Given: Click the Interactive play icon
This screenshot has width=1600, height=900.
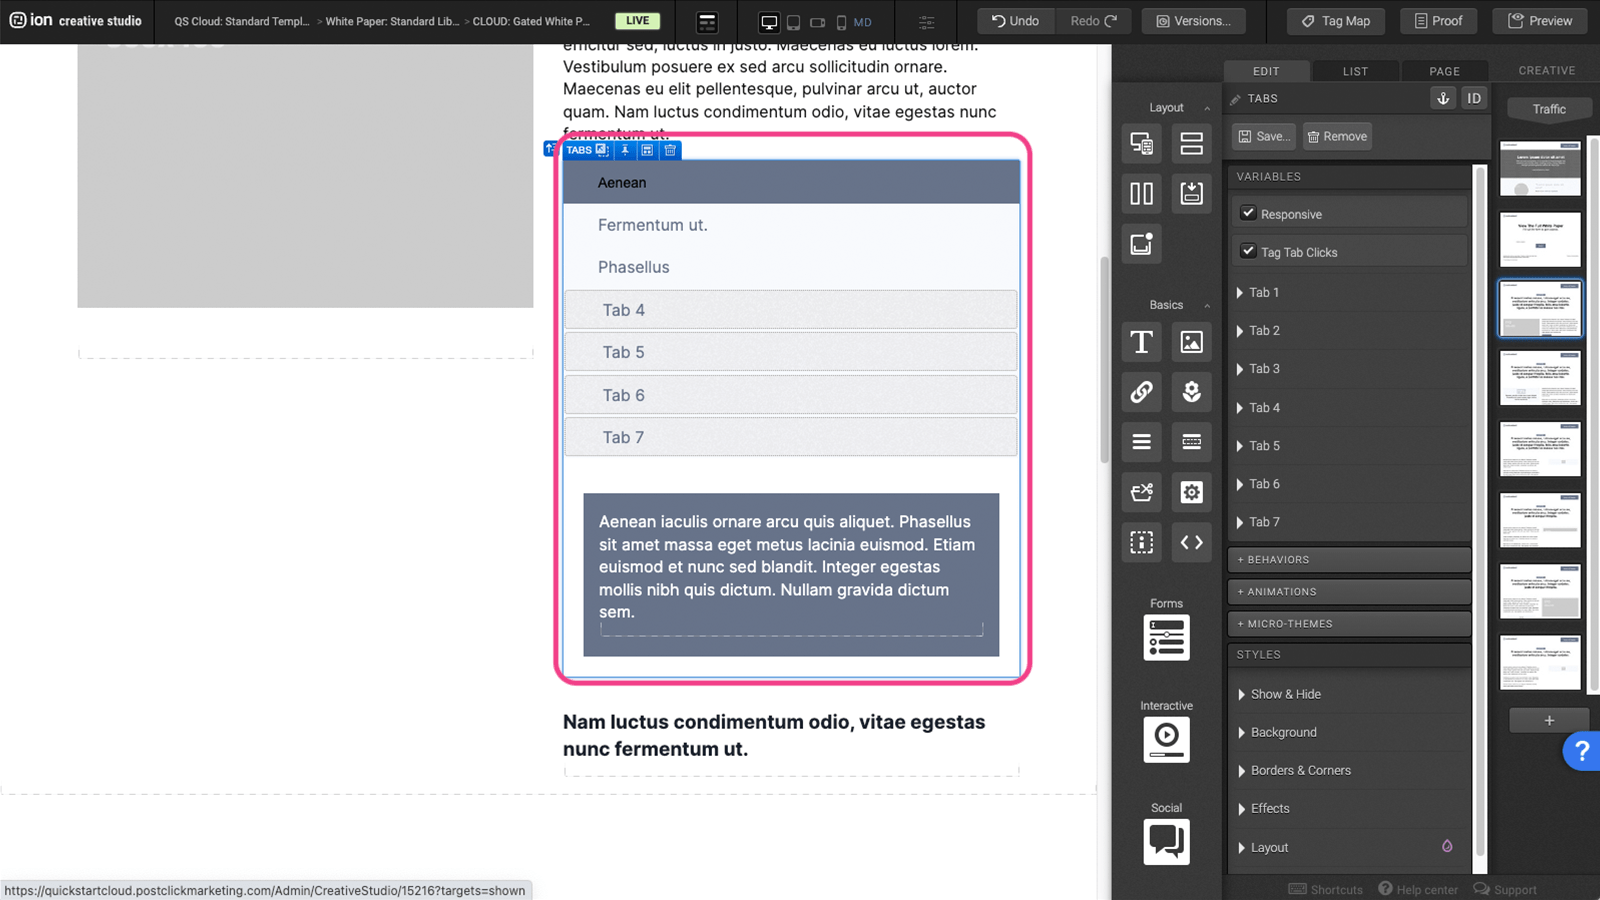Looking at the screenshot, I should [1166, 739].
